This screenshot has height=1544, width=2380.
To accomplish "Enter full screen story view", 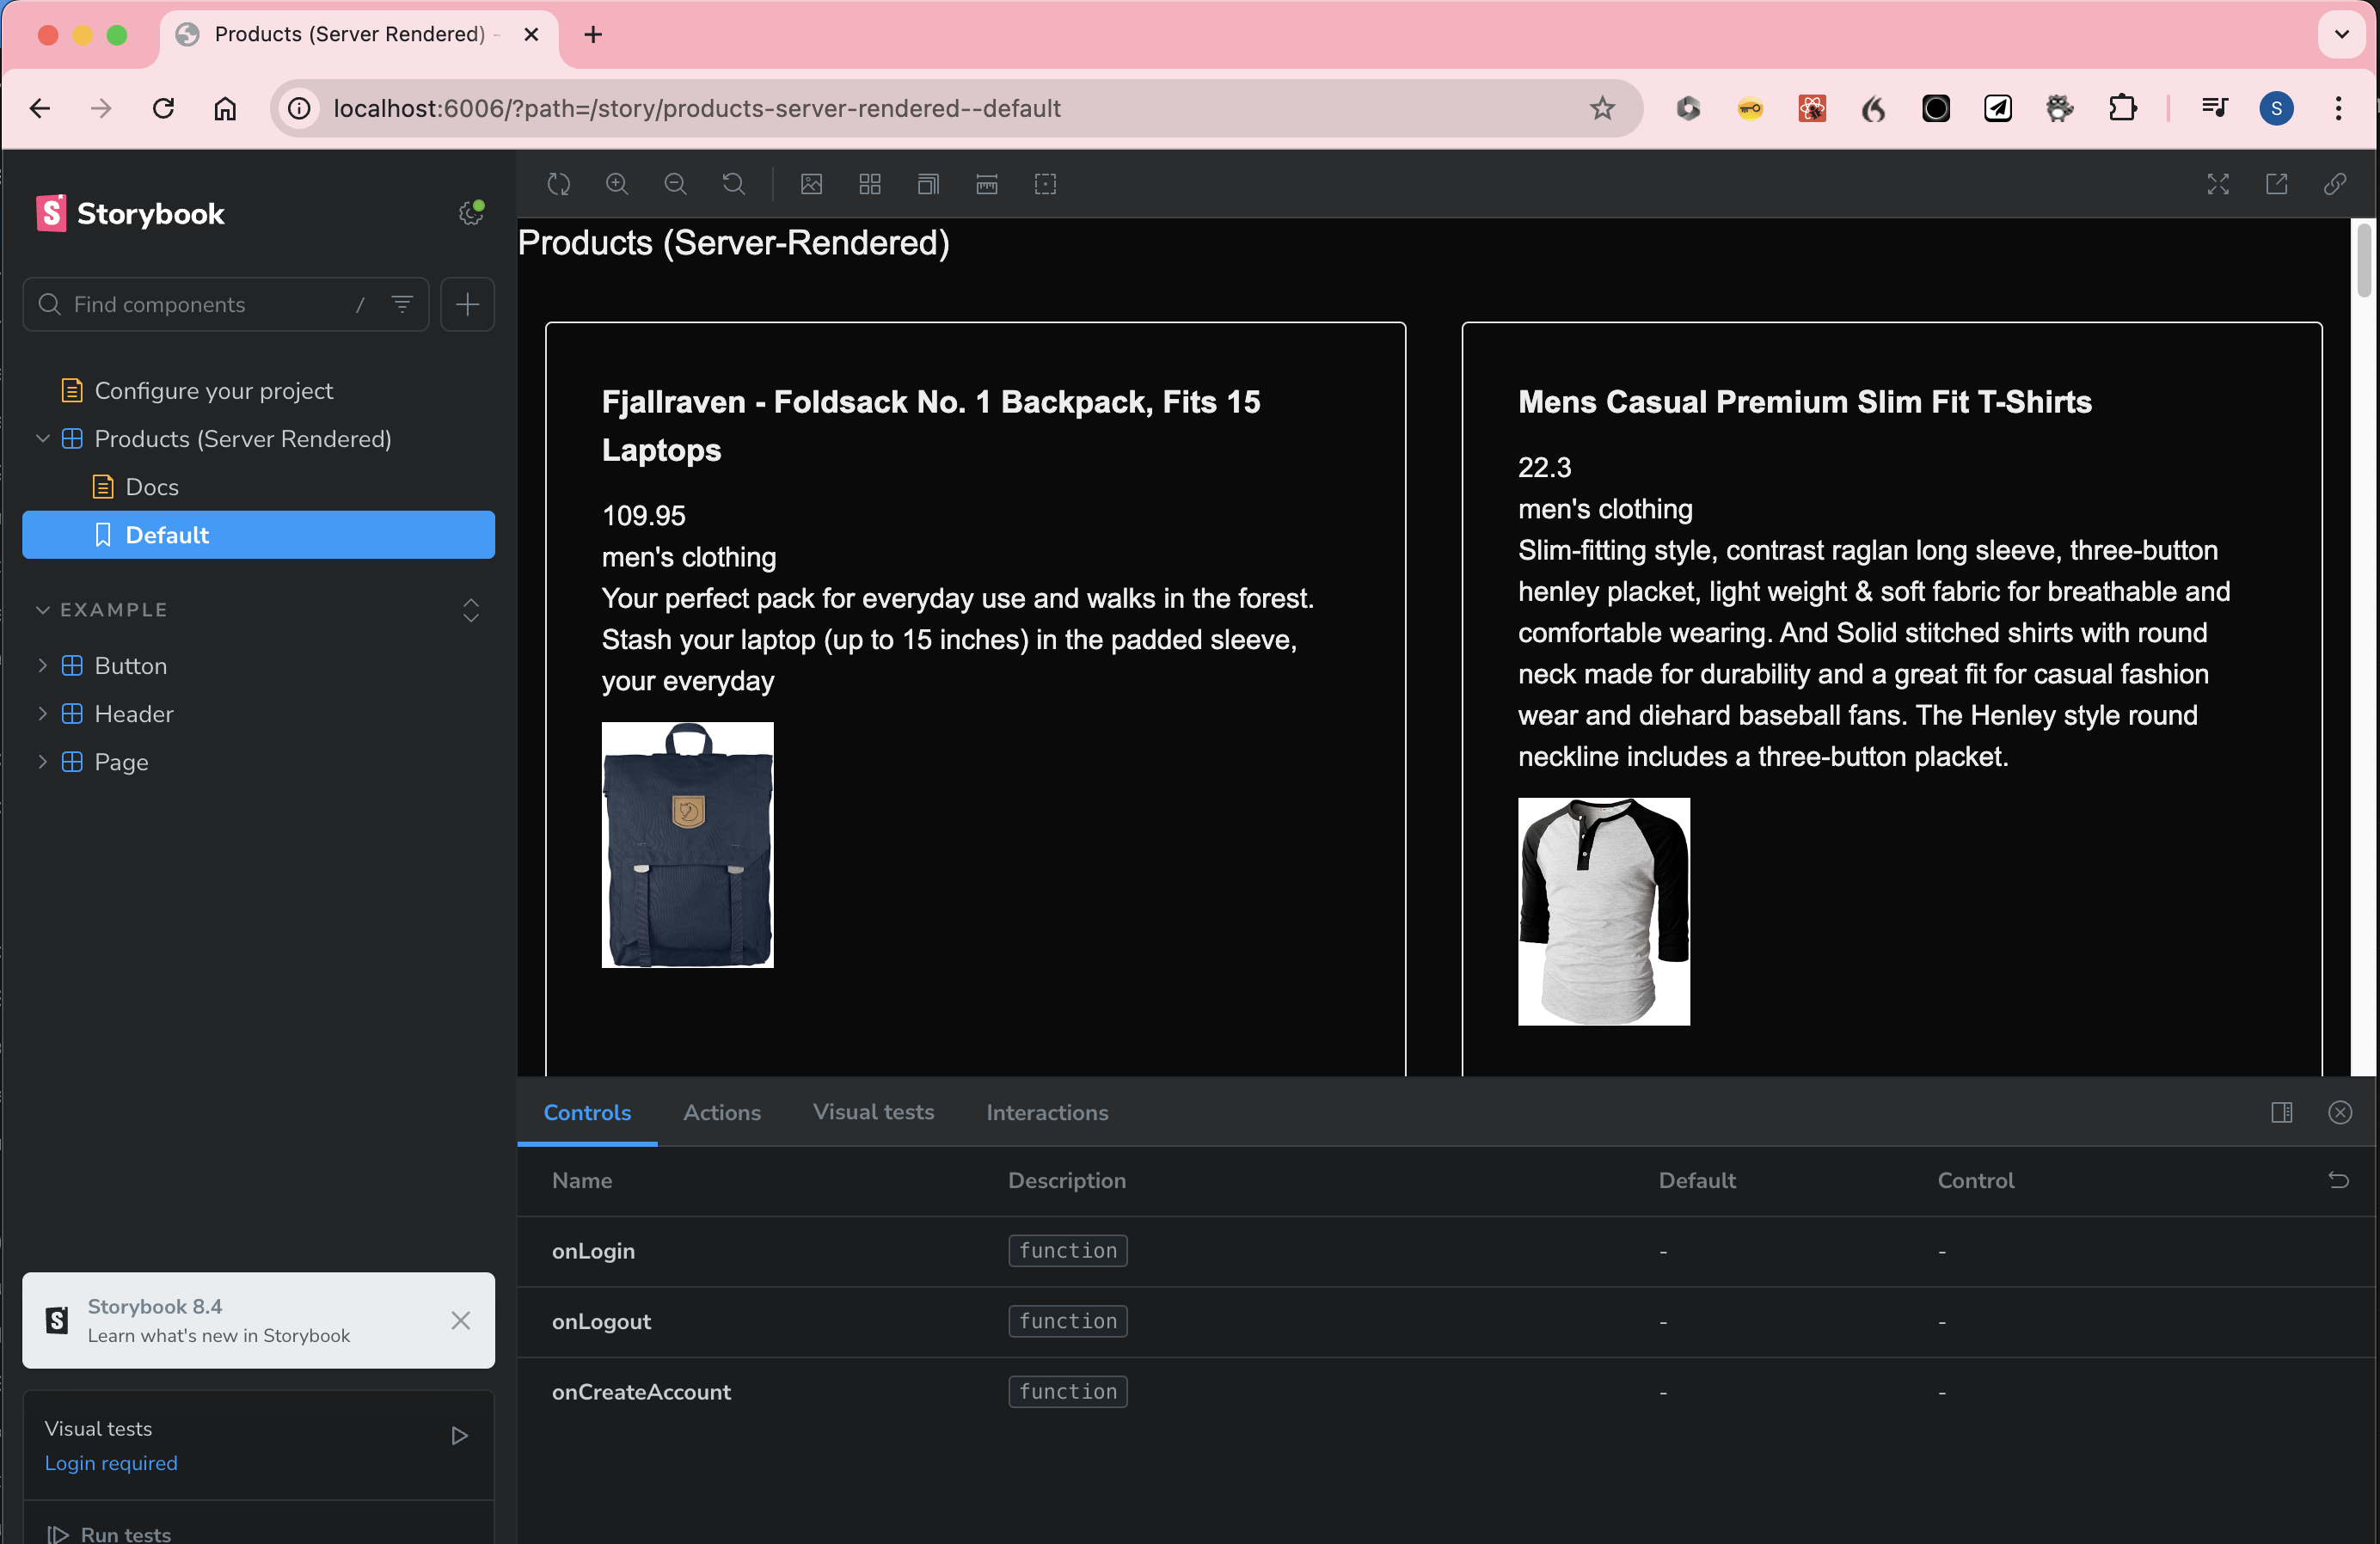I will pyautogui.click(x=2218, y=184).
